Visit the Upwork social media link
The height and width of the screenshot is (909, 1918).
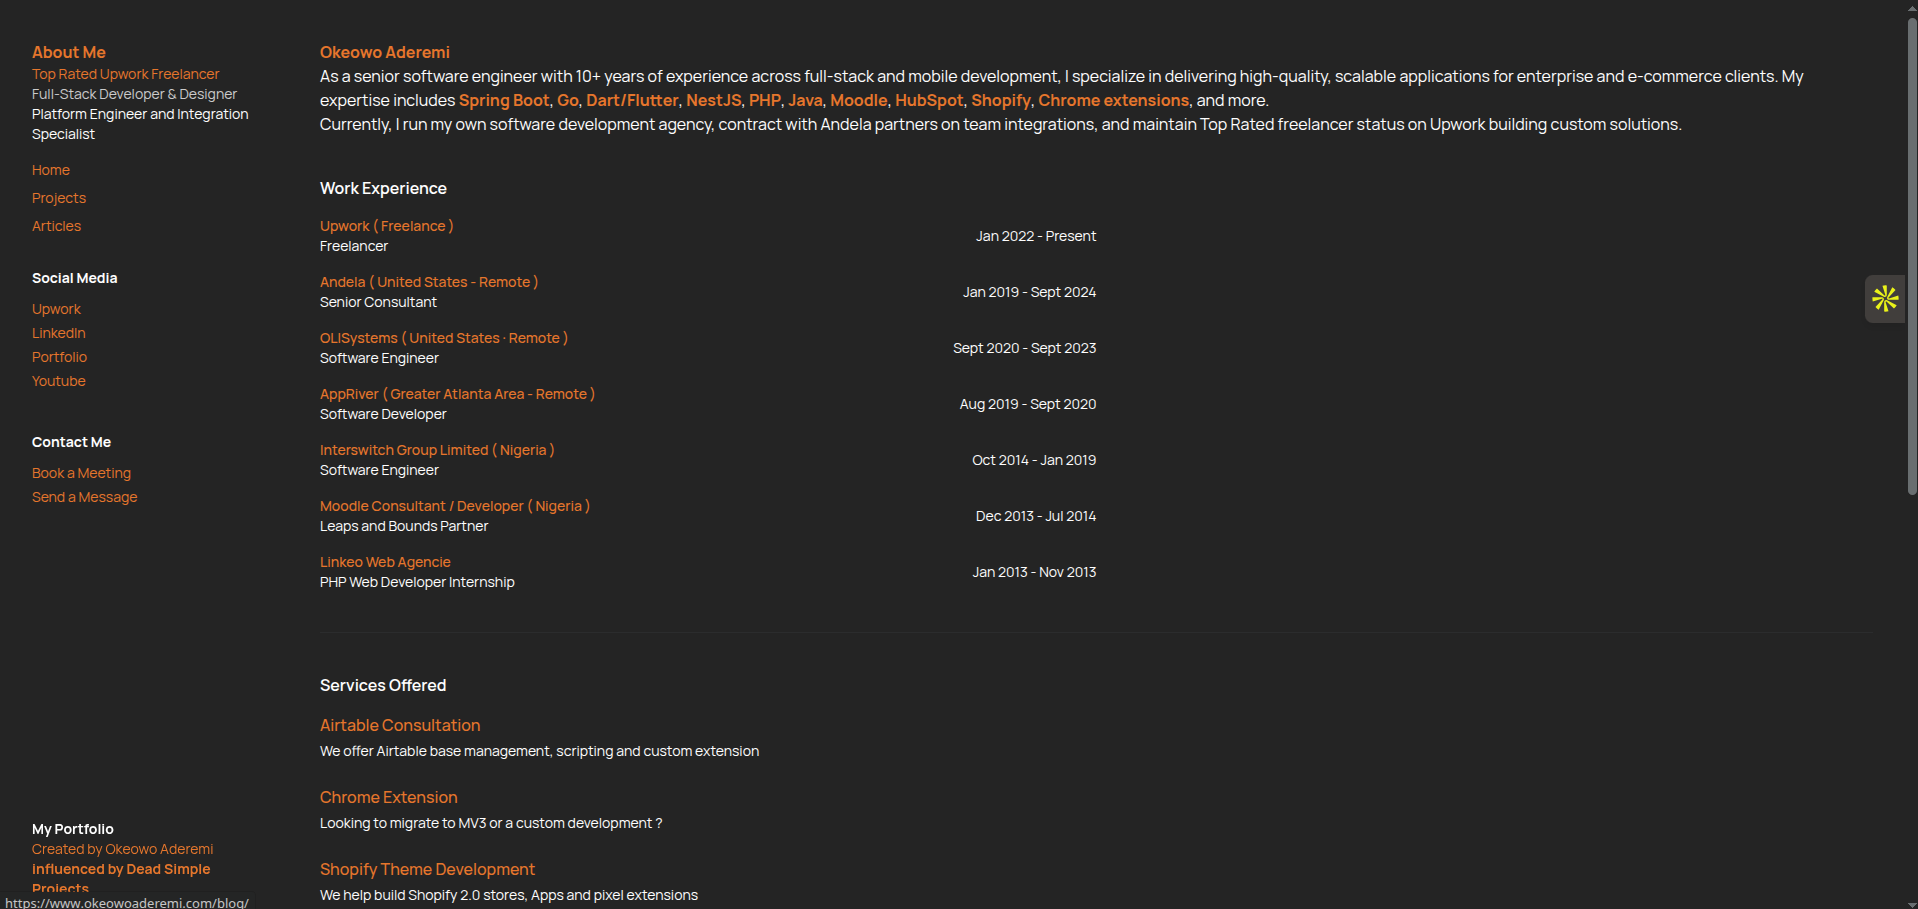56,309
